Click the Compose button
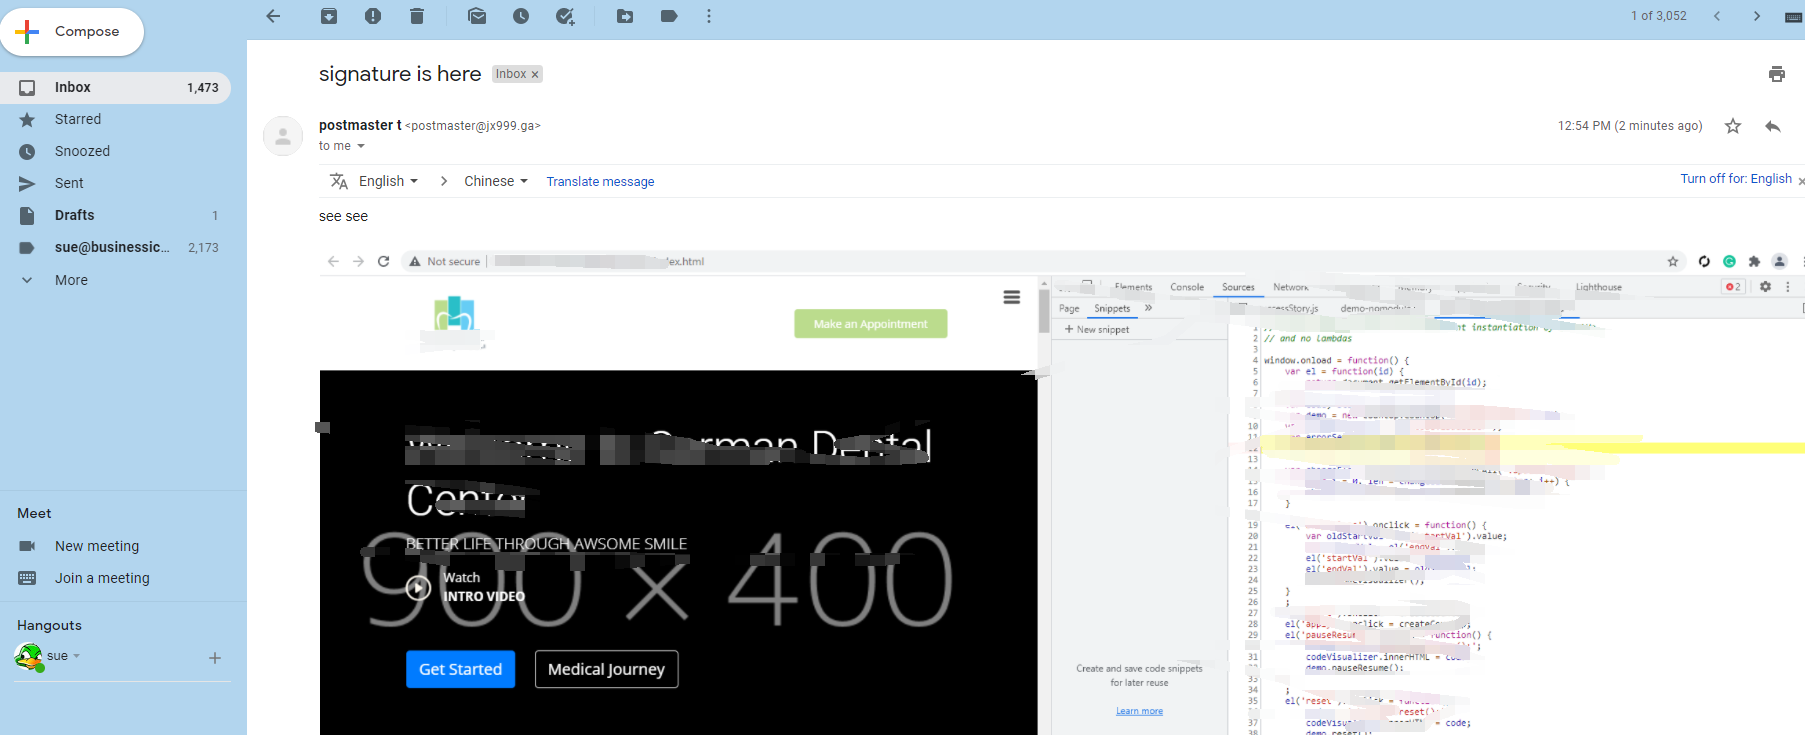 pyautogui.click(x=72, y=32)
